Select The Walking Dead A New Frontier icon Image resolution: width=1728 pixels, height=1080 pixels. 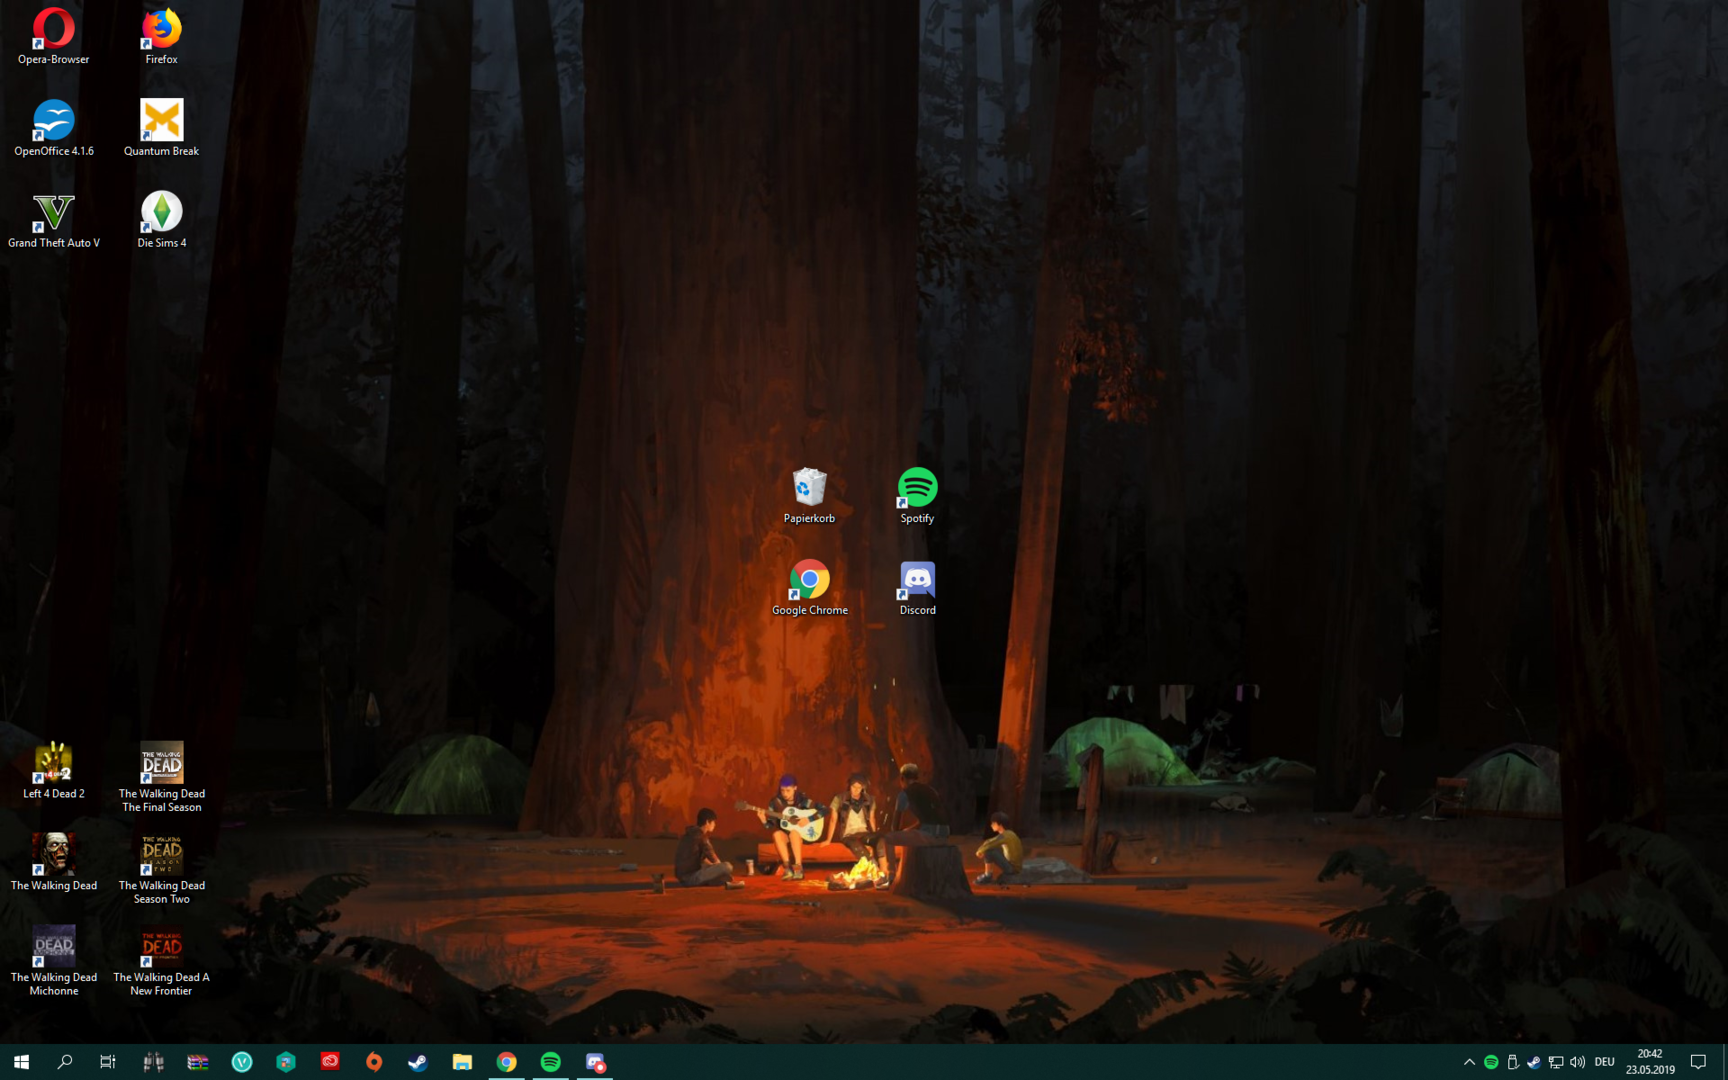click(161, 961)
